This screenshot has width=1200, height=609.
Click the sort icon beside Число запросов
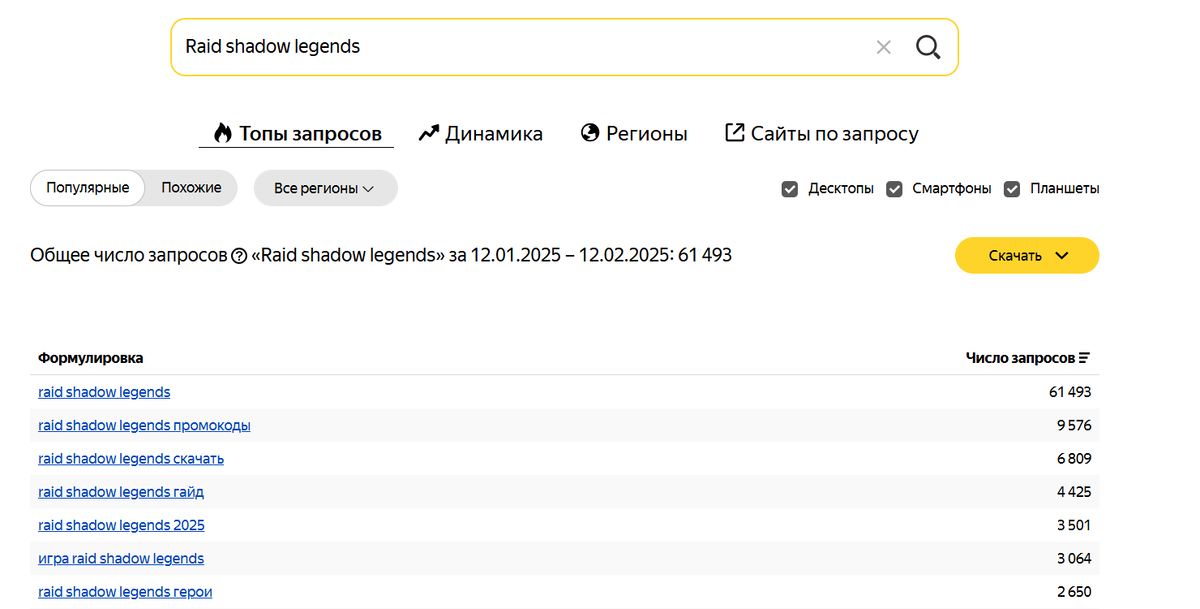click(x=1085, y=358)
